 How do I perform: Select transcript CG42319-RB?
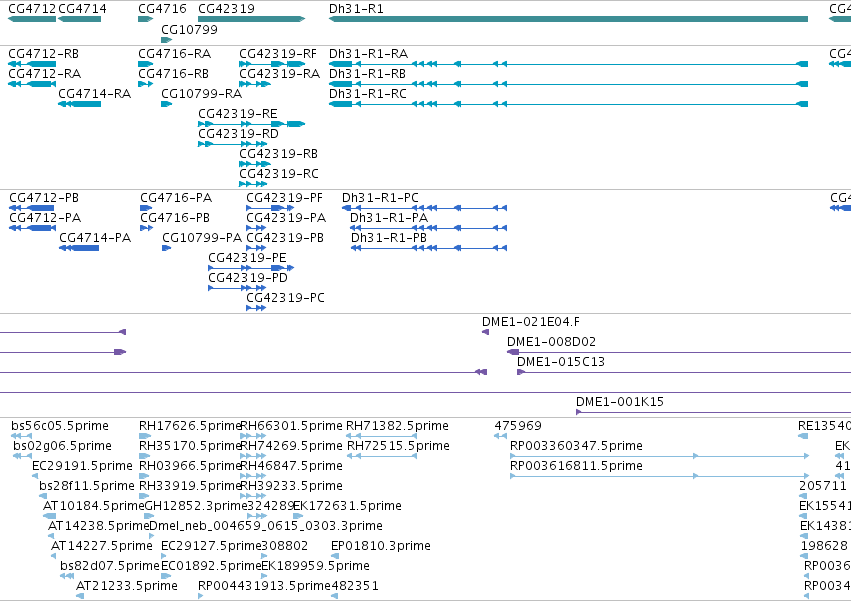pos(278,154)
